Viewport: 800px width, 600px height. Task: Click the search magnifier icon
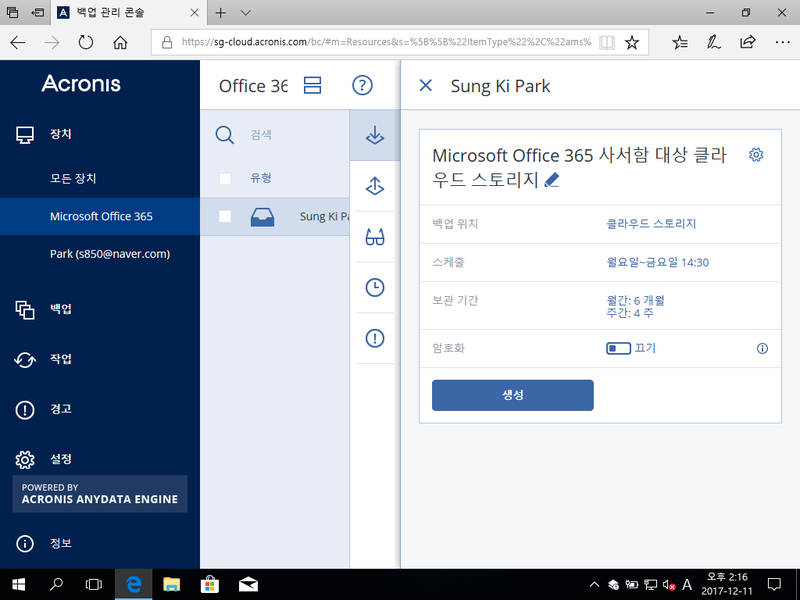point(224,135)
